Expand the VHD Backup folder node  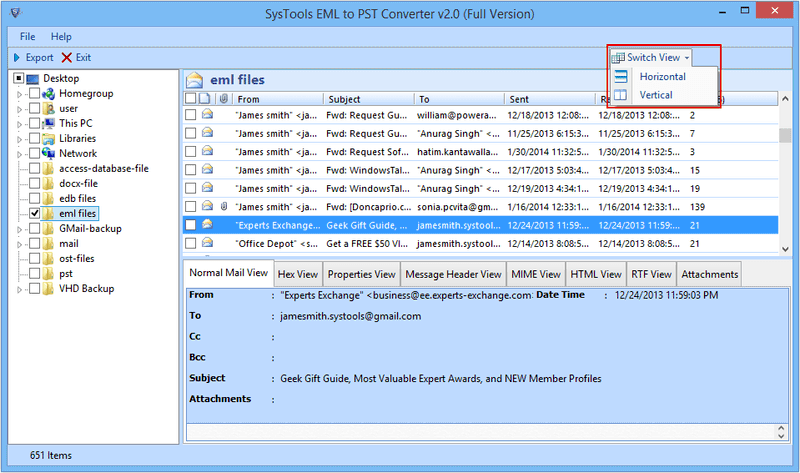pyautogui.click(x=19, y=288)
